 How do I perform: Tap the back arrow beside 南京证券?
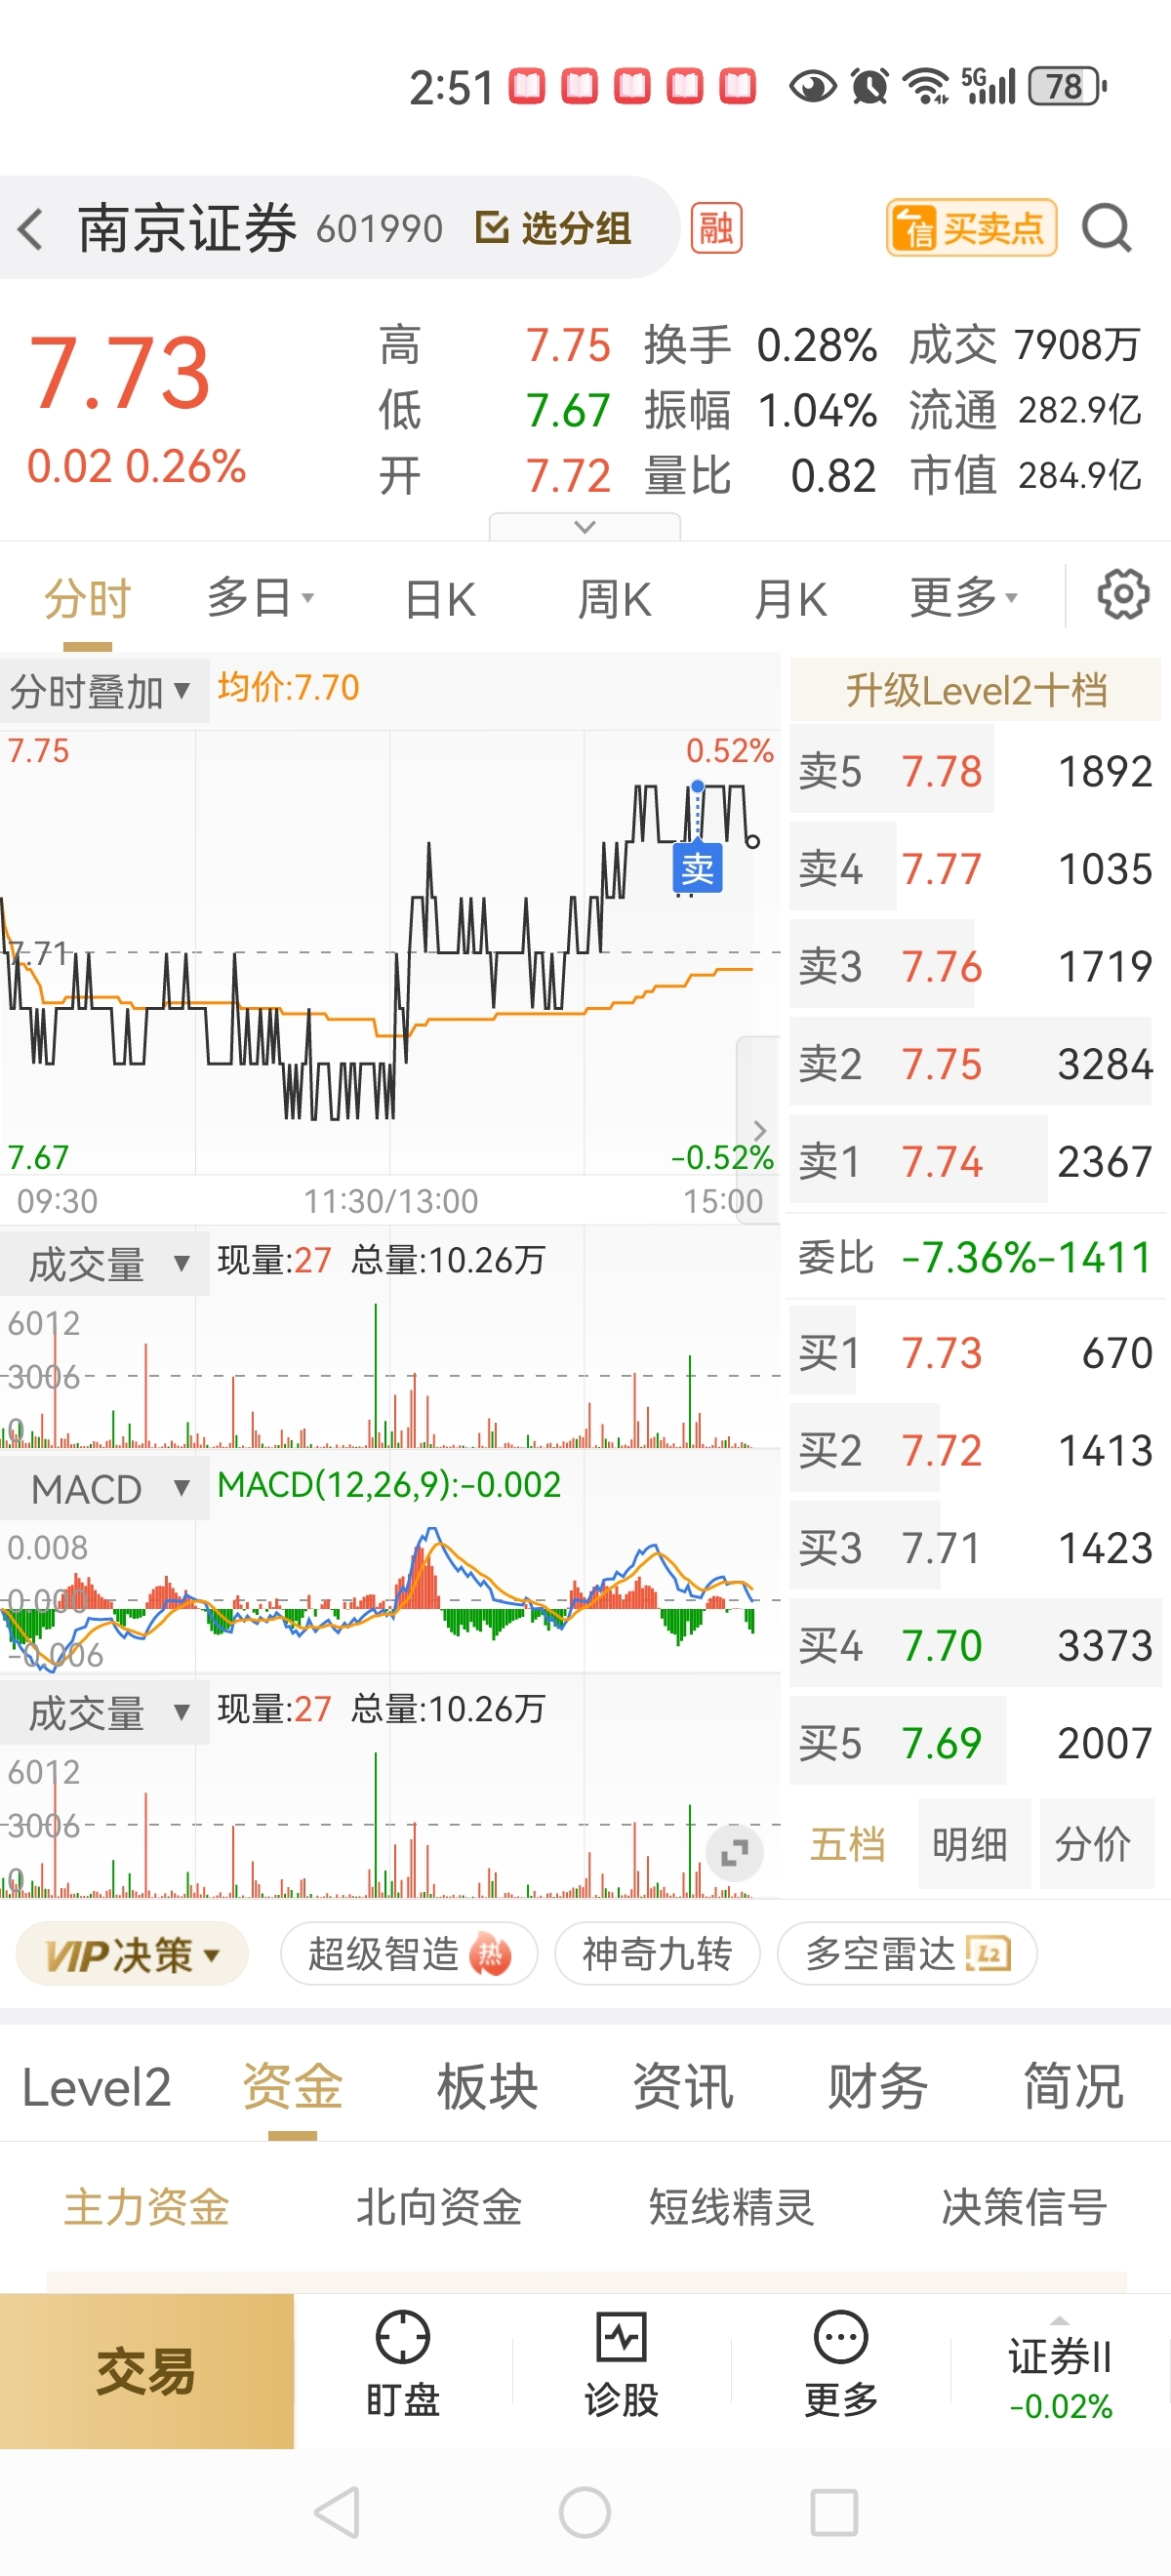pyautogui.click(x=31, y=229)
